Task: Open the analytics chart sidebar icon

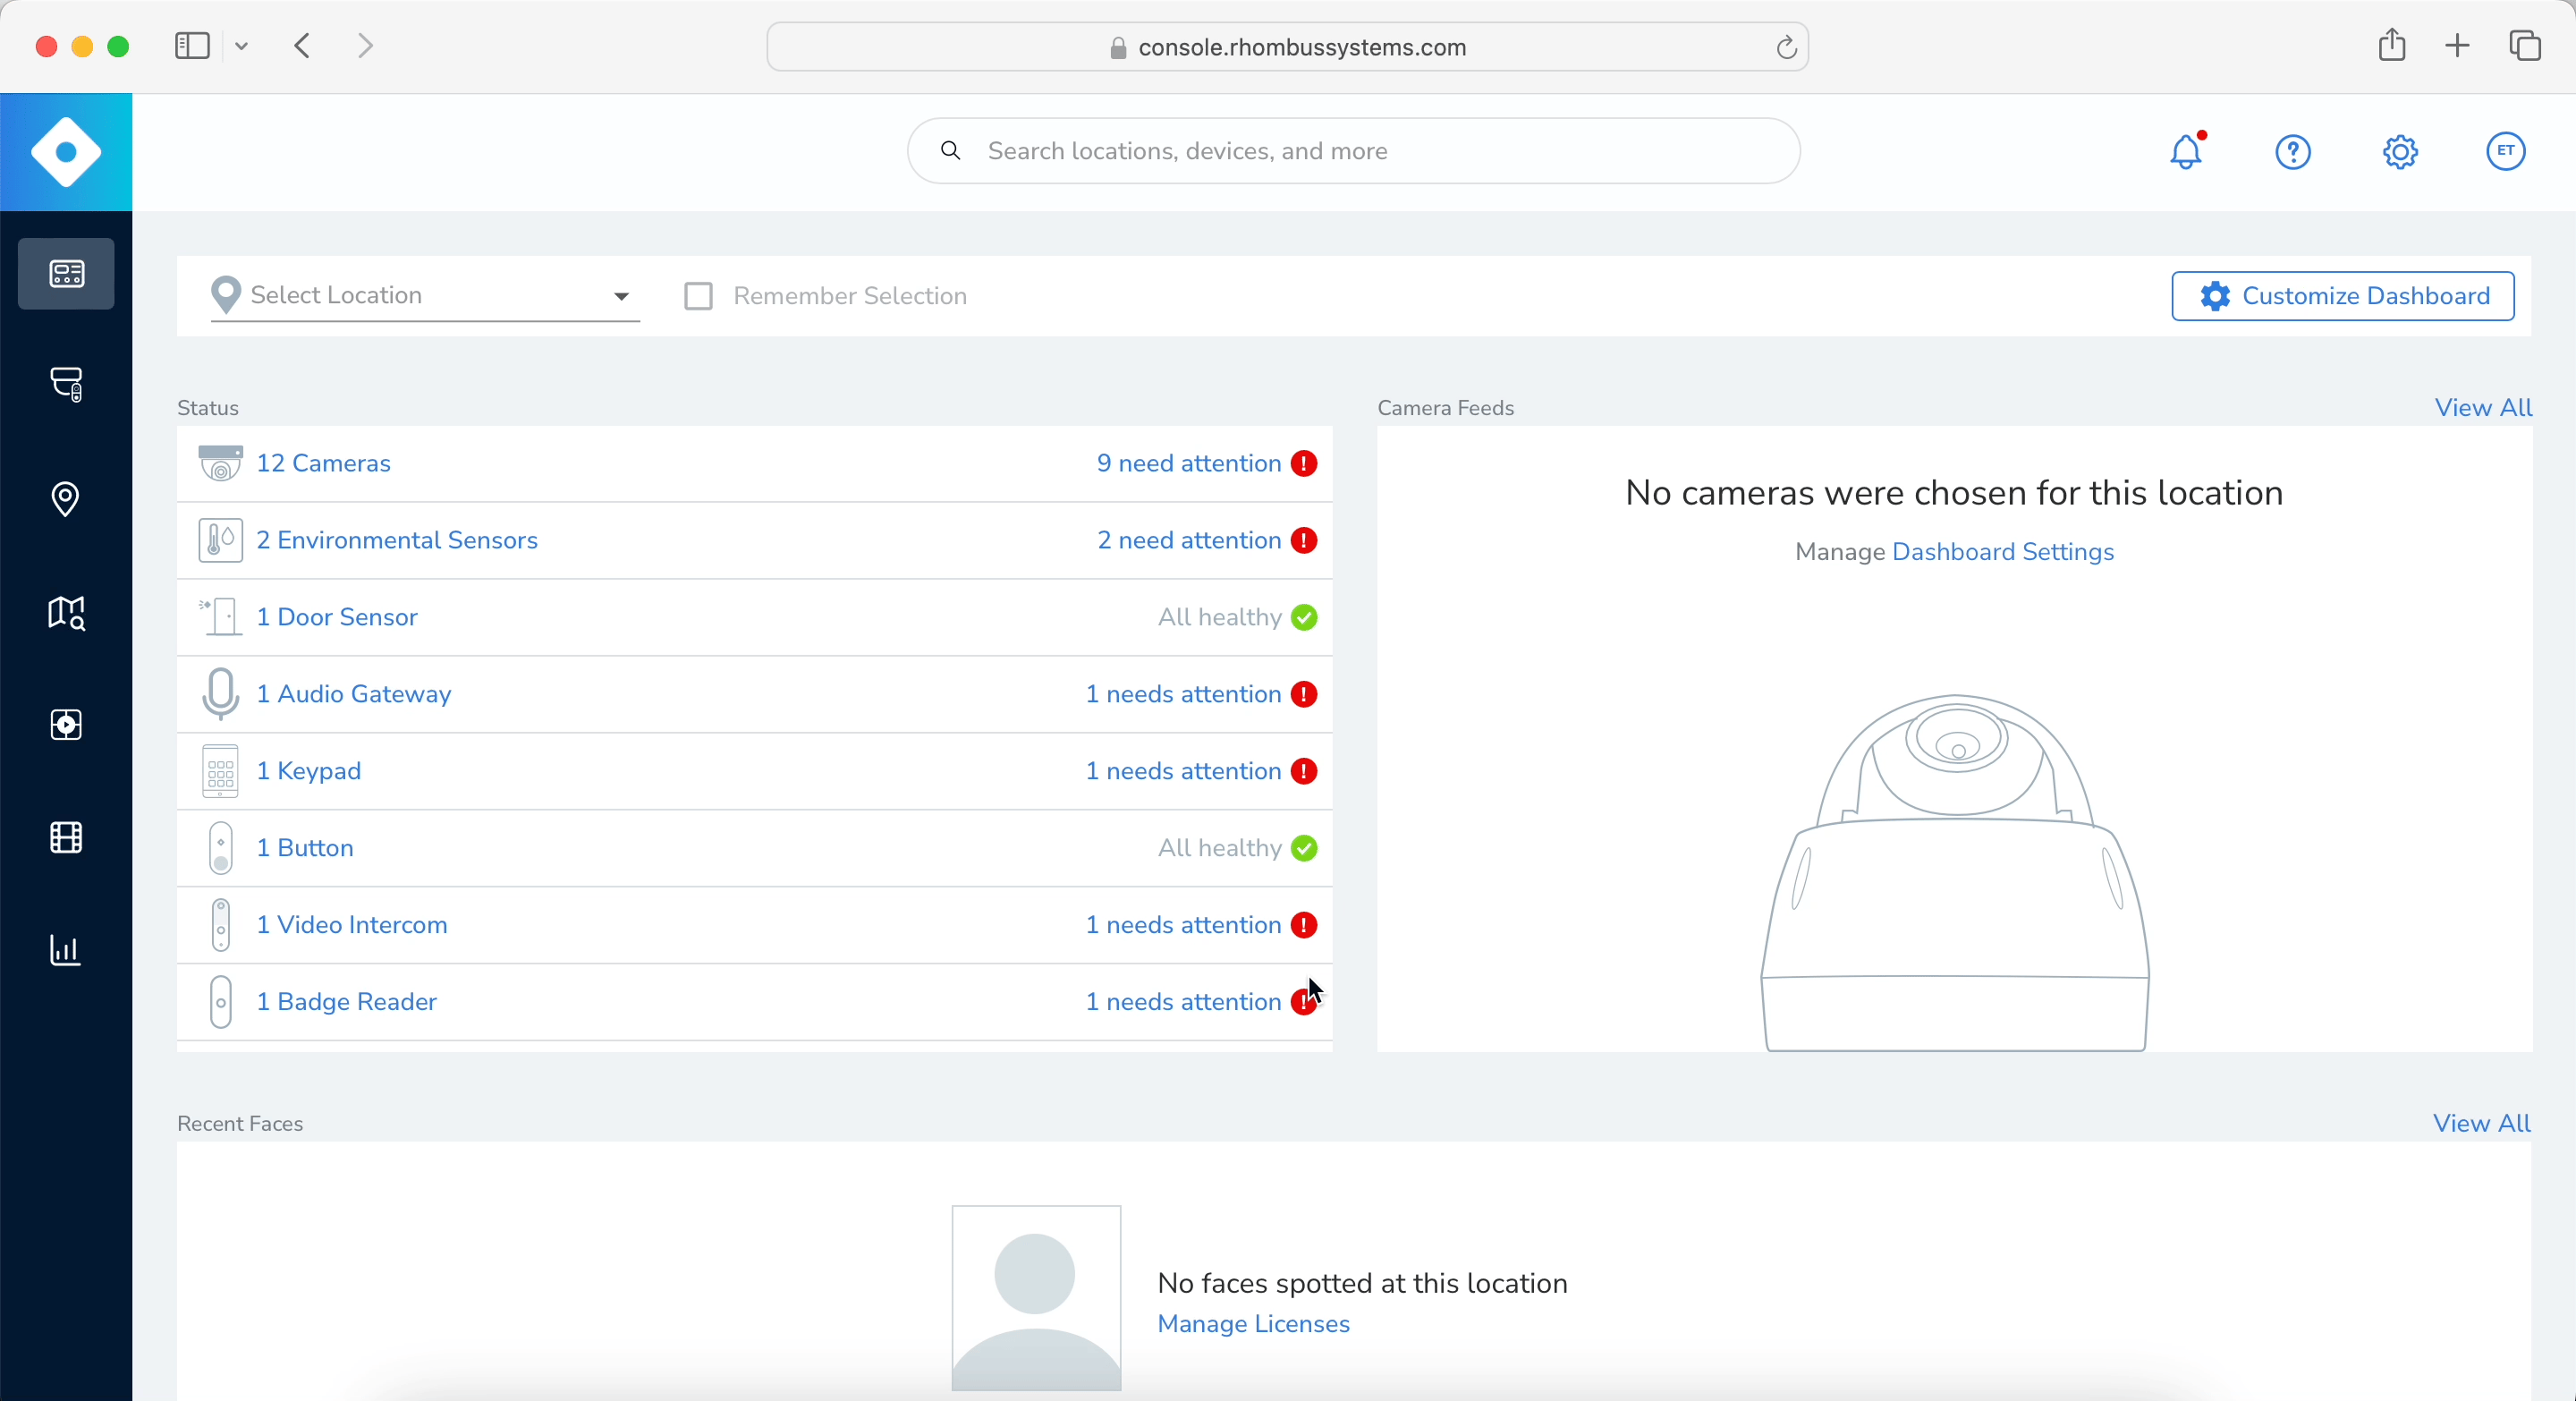Action: [x=66, y=950]
